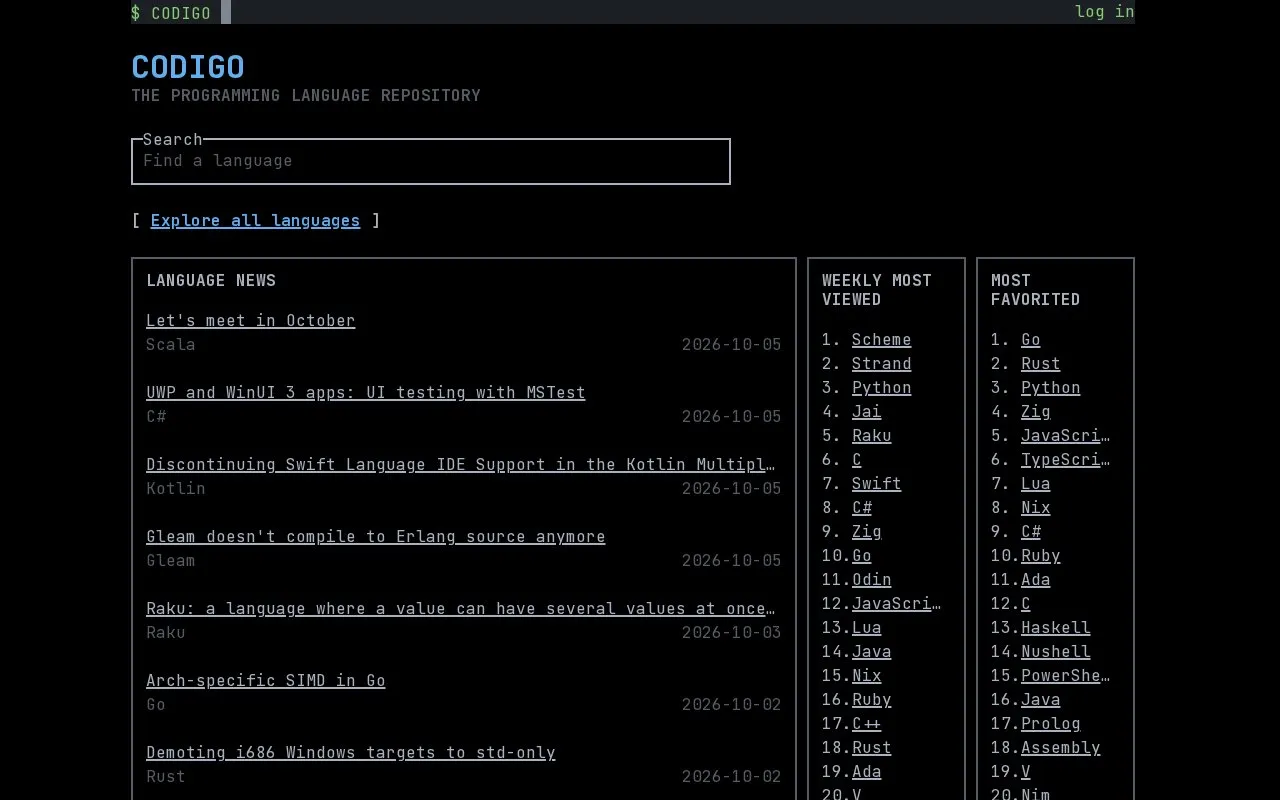The width and height of the screenshot is (1280, 800).
Task: View the Raku several values article
Action: click(x=460, y=608)
